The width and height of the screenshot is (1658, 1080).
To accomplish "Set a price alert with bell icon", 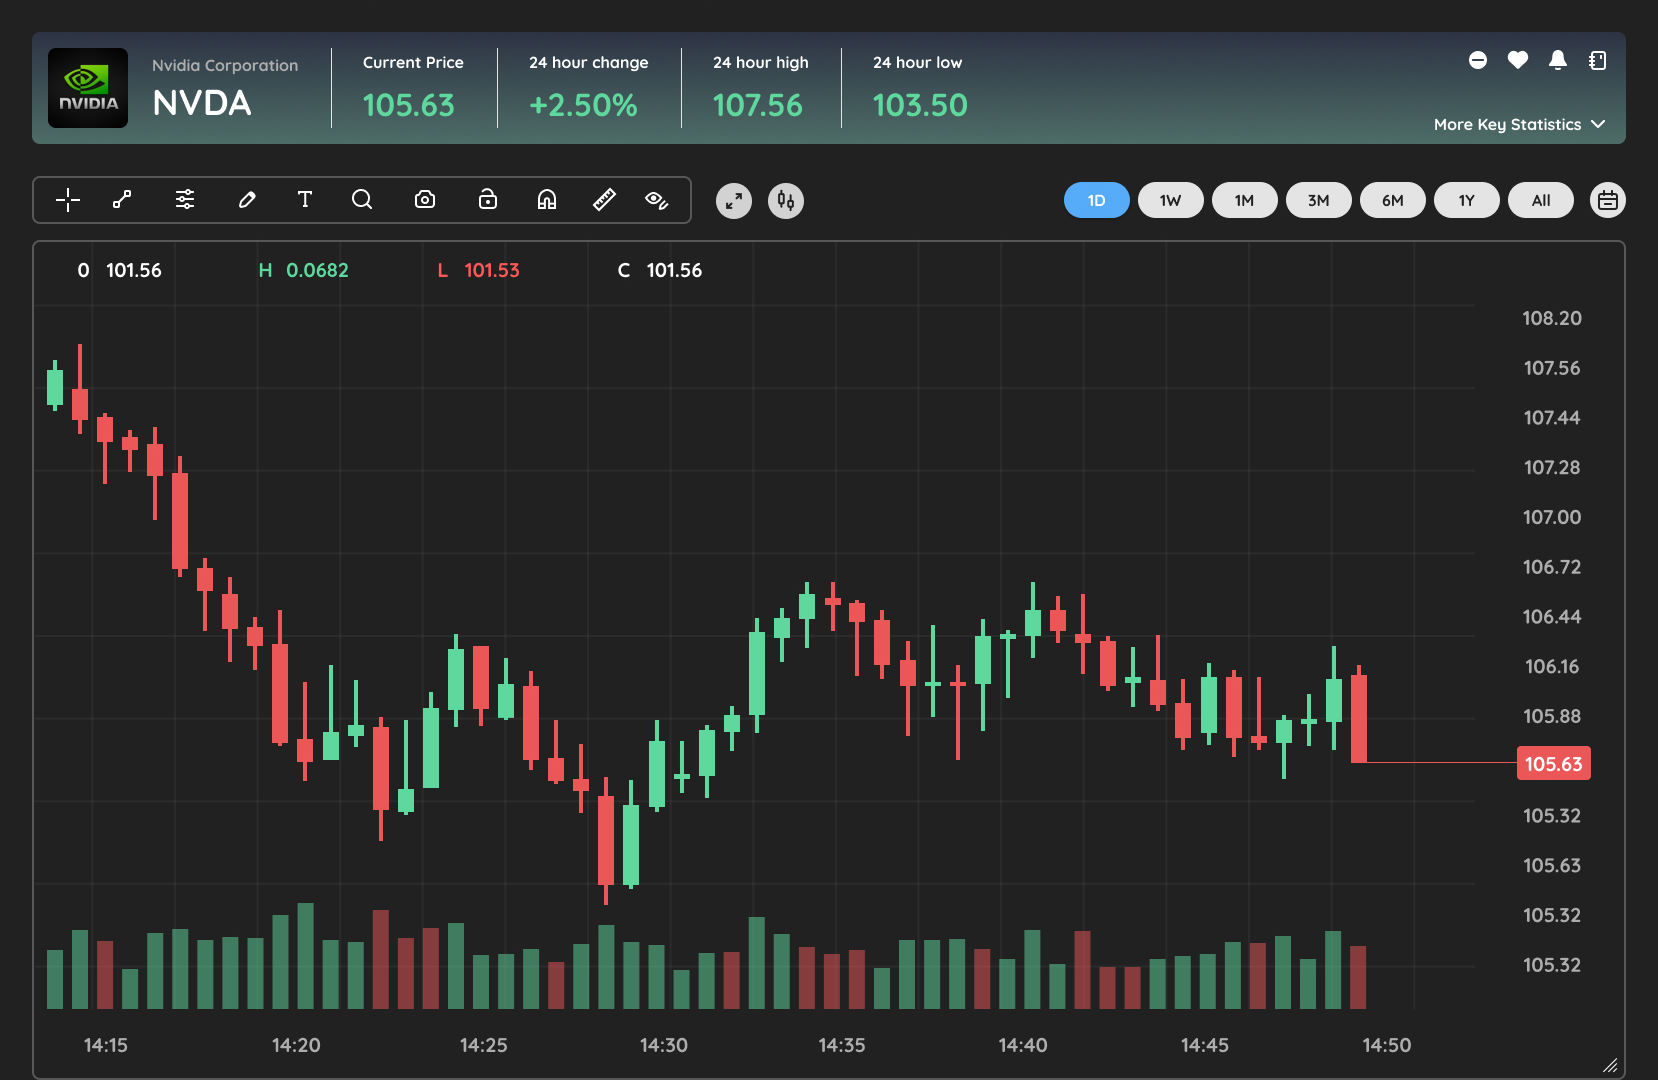I will [x=1558, y=60].
